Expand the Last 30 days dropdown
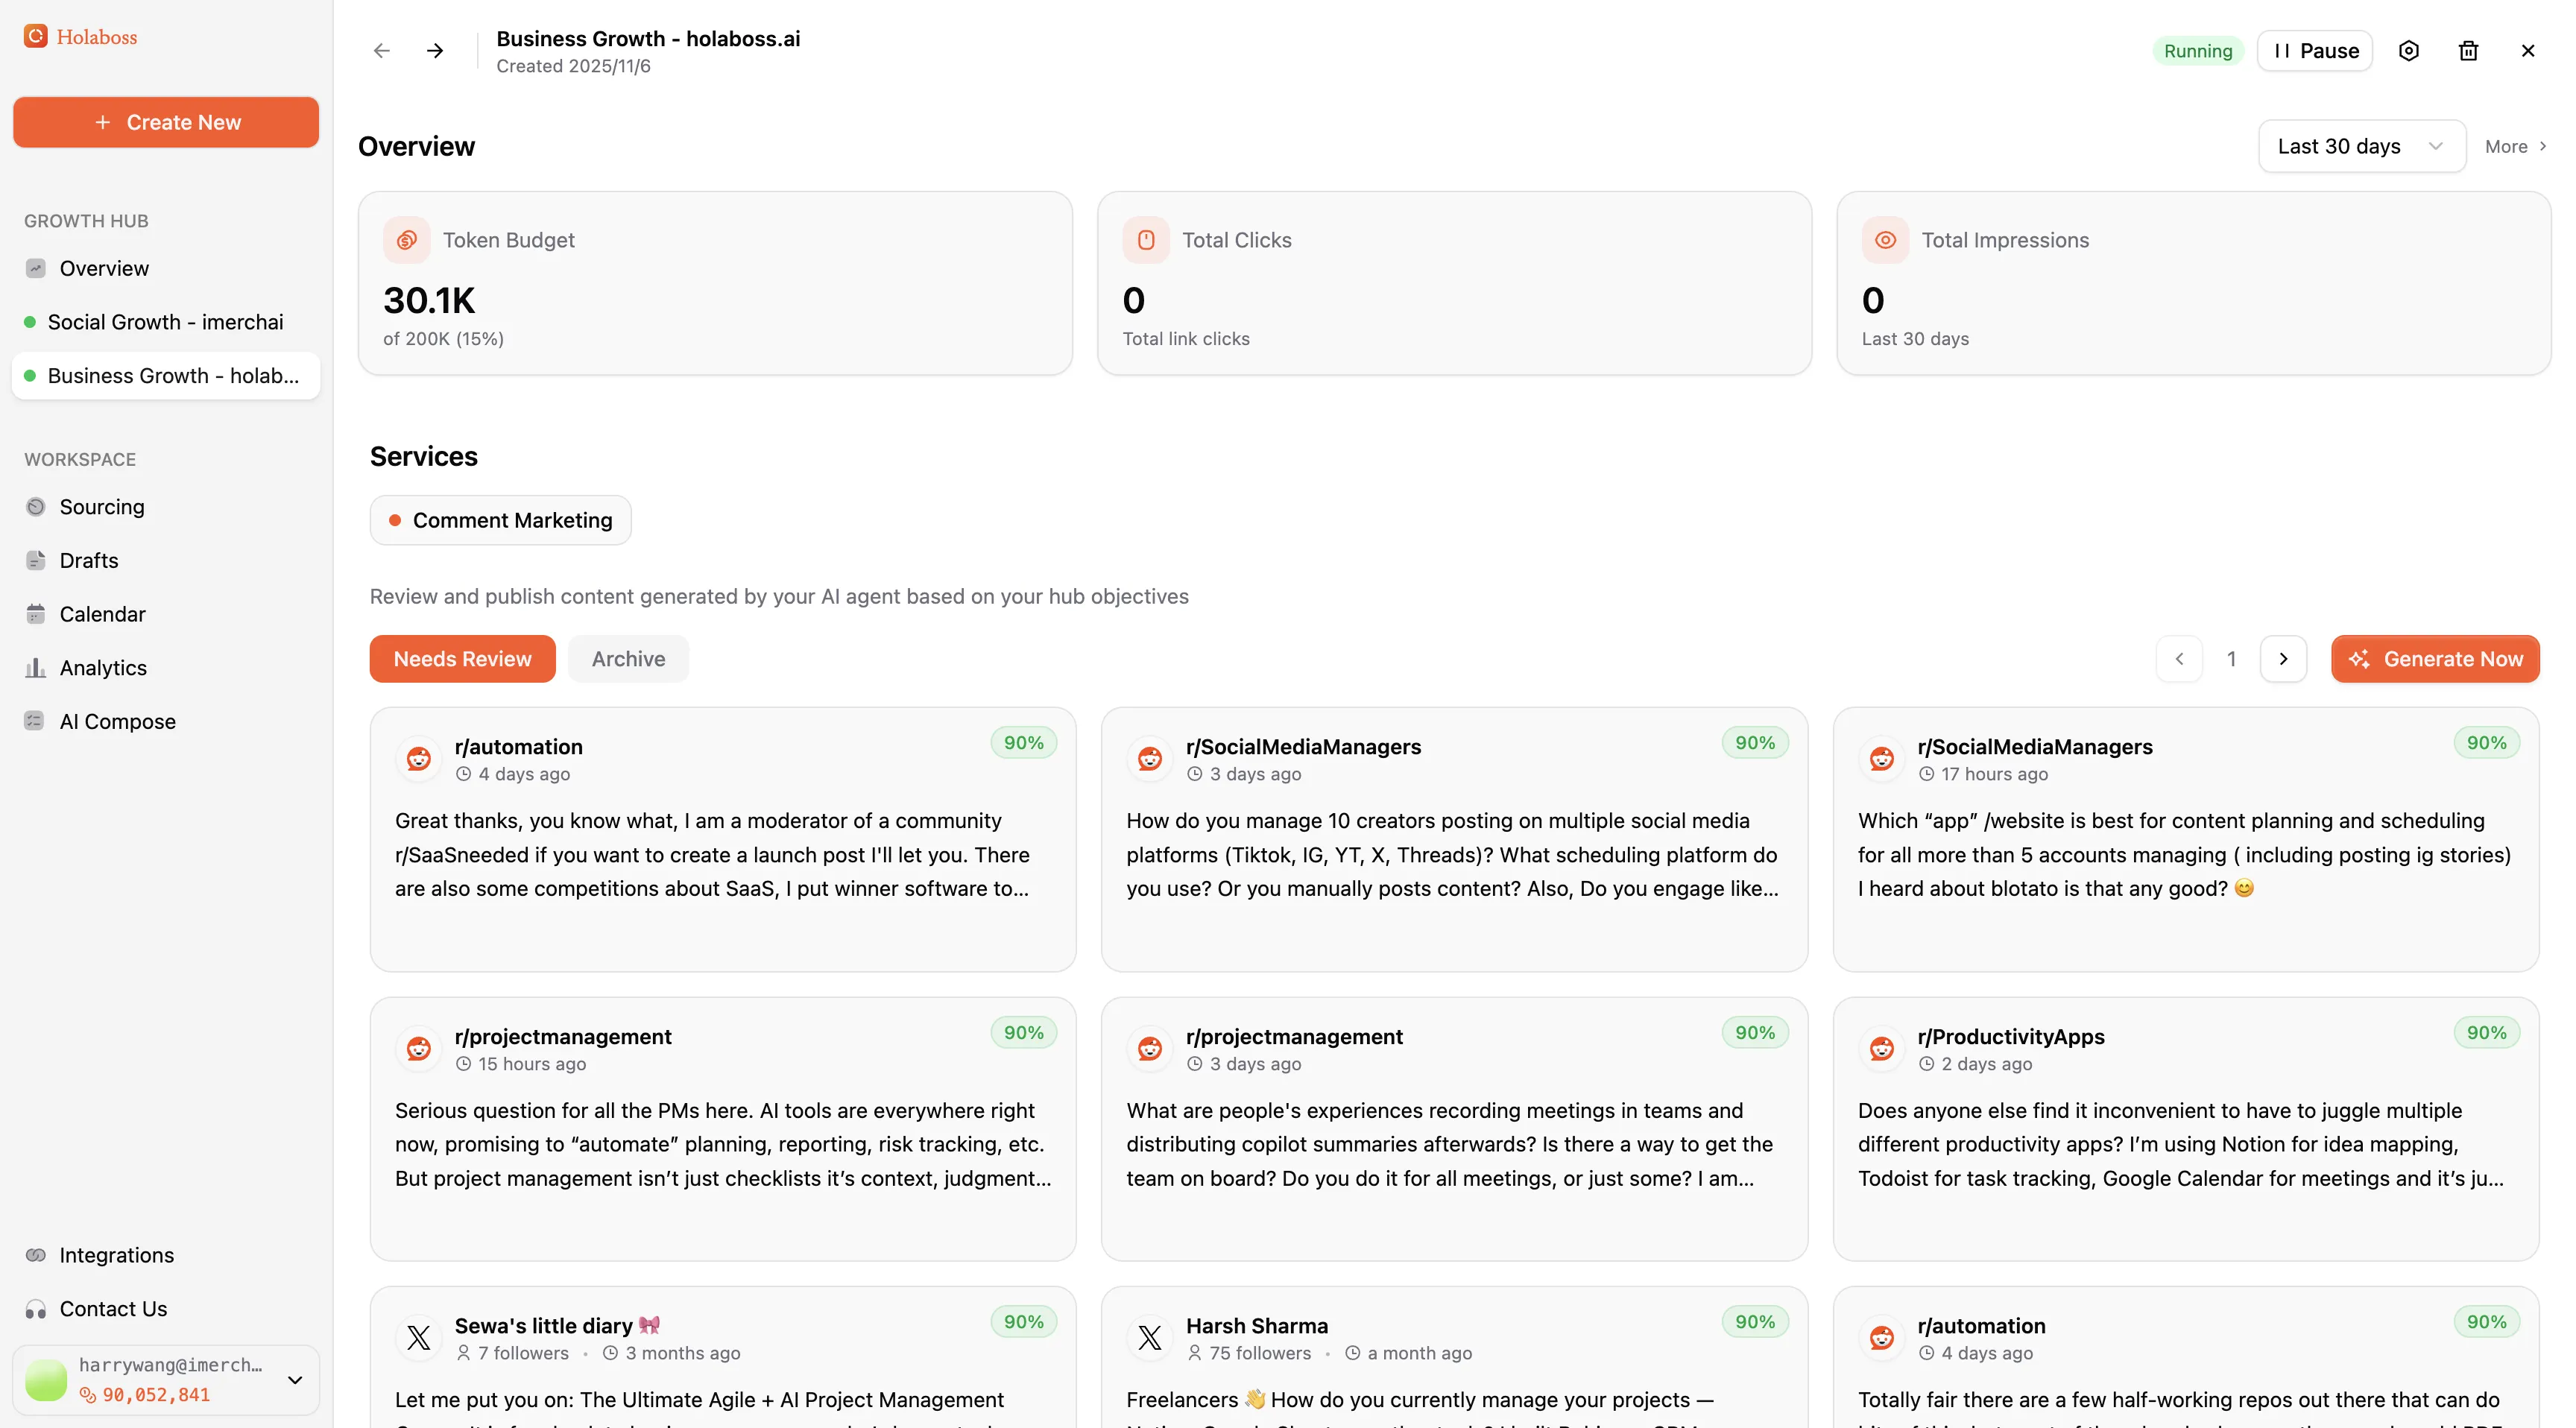Screen dimensions: 2576x1428 coord(2361,146)
